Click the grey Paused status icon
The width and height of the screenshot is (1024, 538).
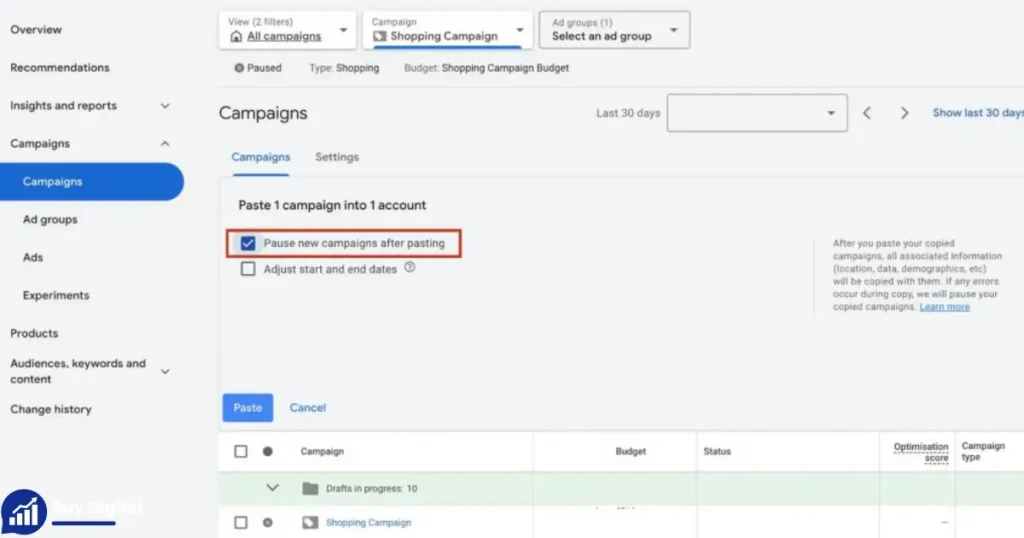pos(239,68)
